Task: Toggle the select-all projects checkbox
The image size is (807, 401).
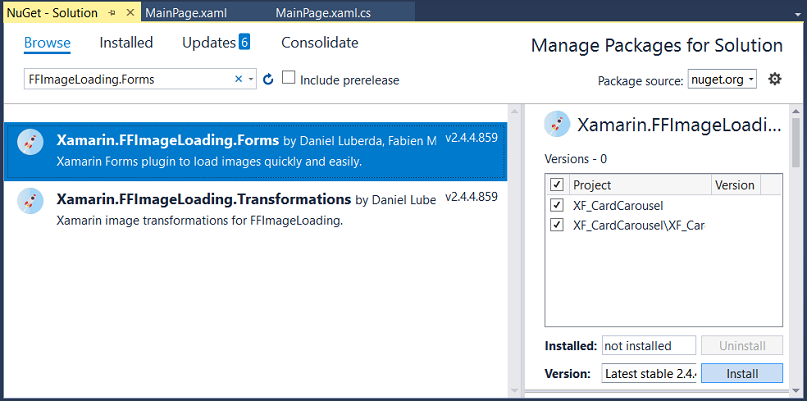Action: point(557,185)
